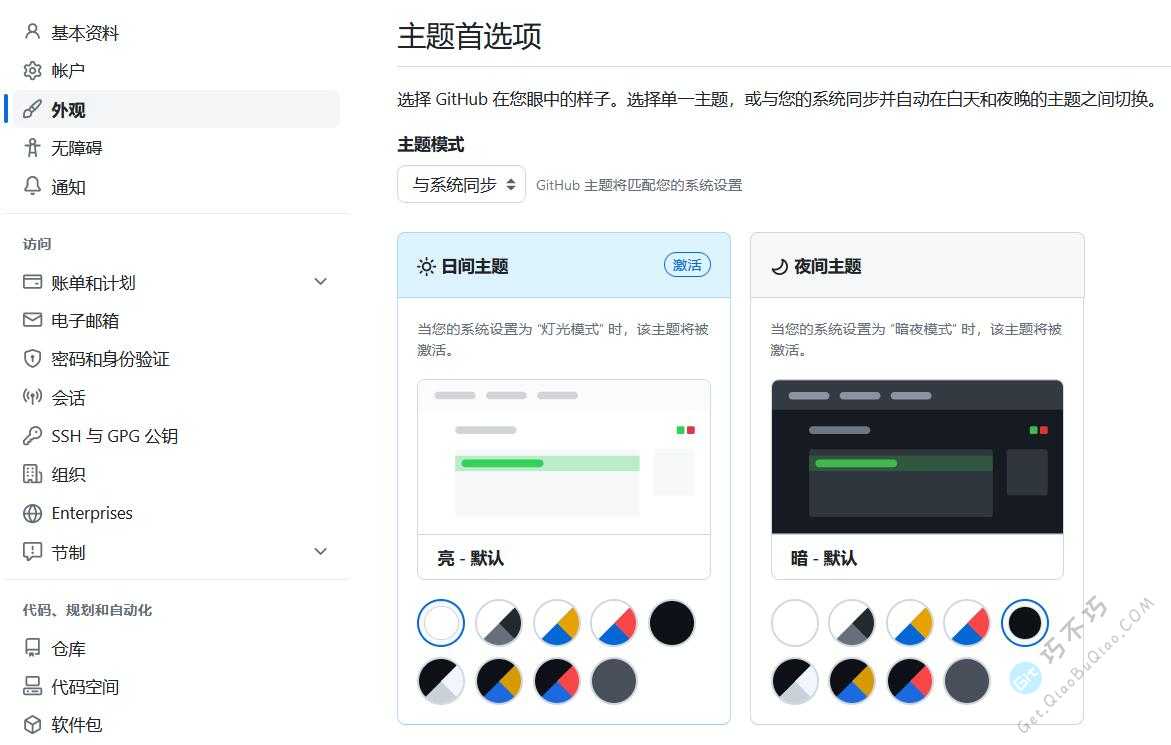Switch to the 外观 settings section

point(67,109)
